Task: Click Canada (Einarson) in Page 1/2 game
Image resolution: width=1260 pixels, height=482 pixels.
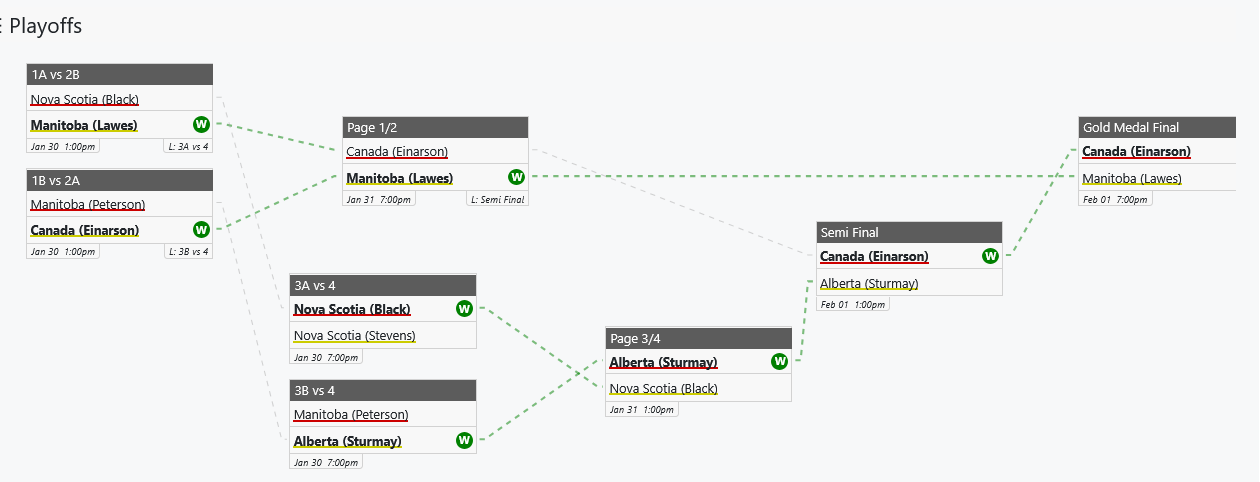Action: pyautogui.click(x=397, y=152)
